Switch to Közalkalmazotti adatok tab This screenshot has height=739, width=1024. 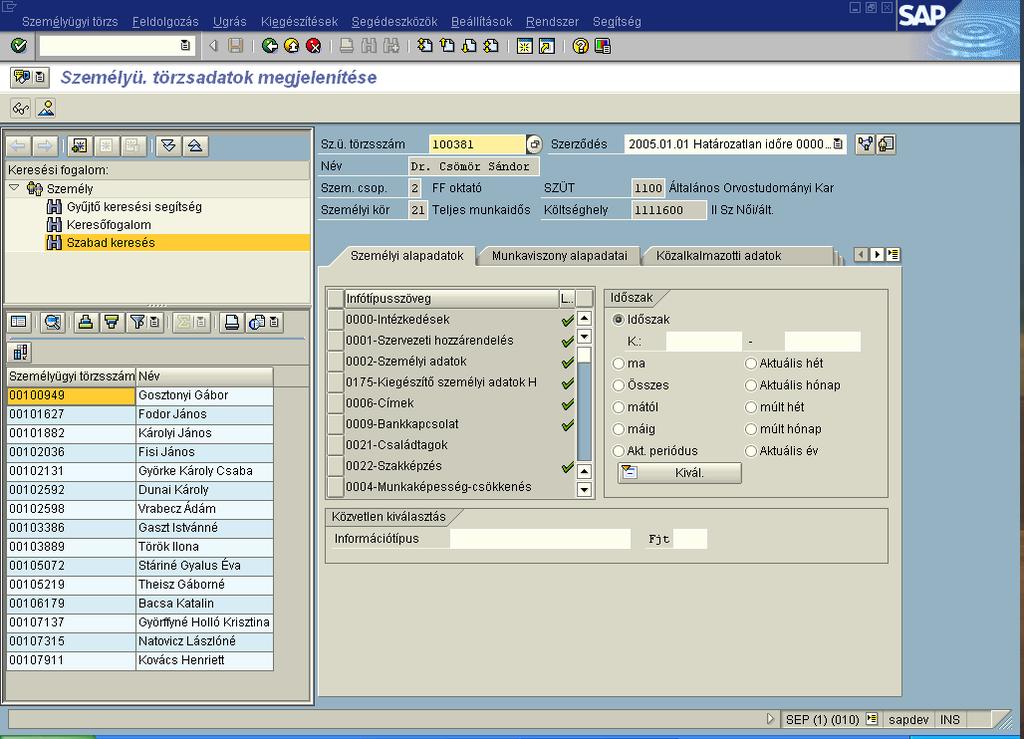pyautogui.click(x=718, y=256)
